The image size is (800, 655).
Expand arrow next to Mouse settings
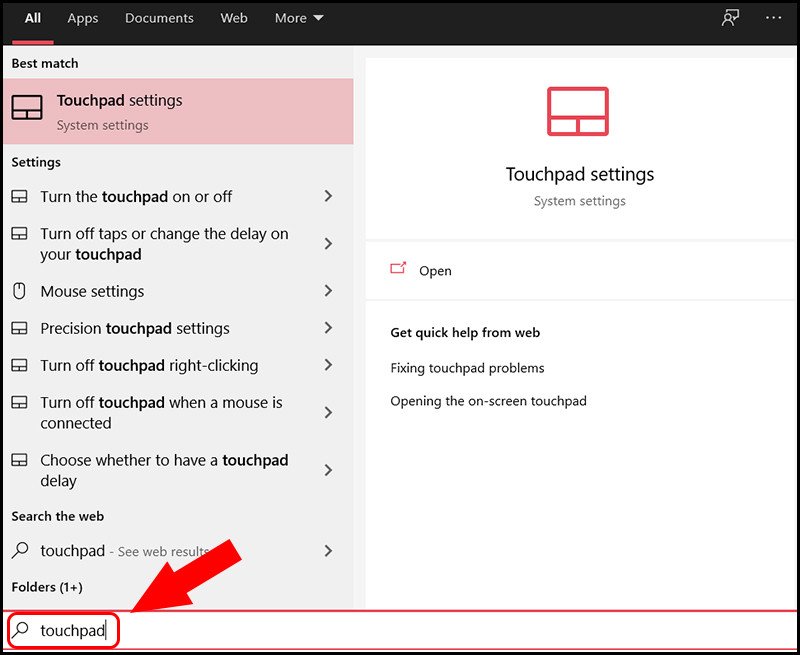coord(328,291)
